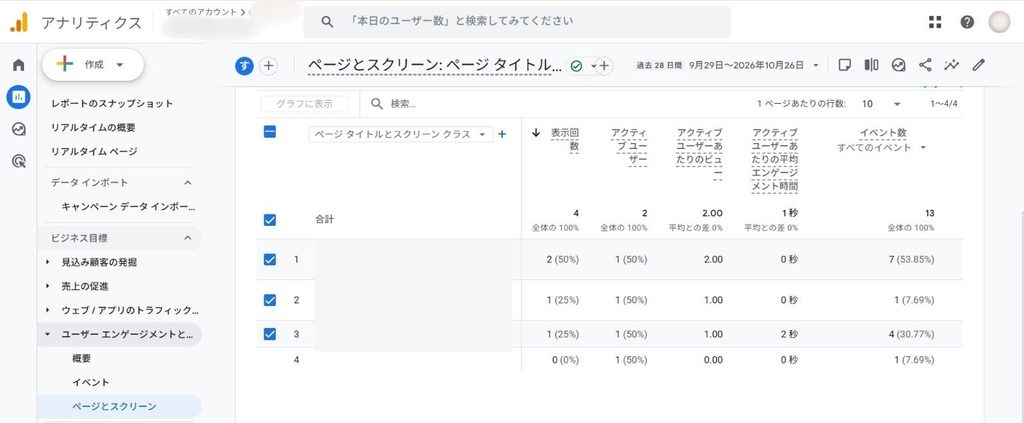Uncheck the row 3 checkbox
Image resolution: width=1024 pixels, height=423 pixels.
click(270, 334)
